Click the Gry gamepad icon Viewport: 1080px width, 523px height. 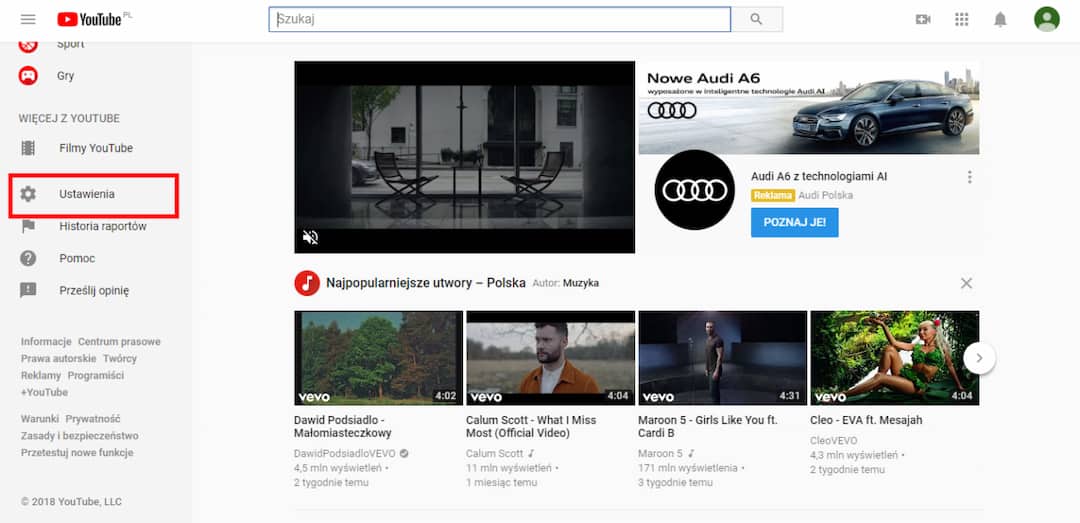tap(28, 76)
